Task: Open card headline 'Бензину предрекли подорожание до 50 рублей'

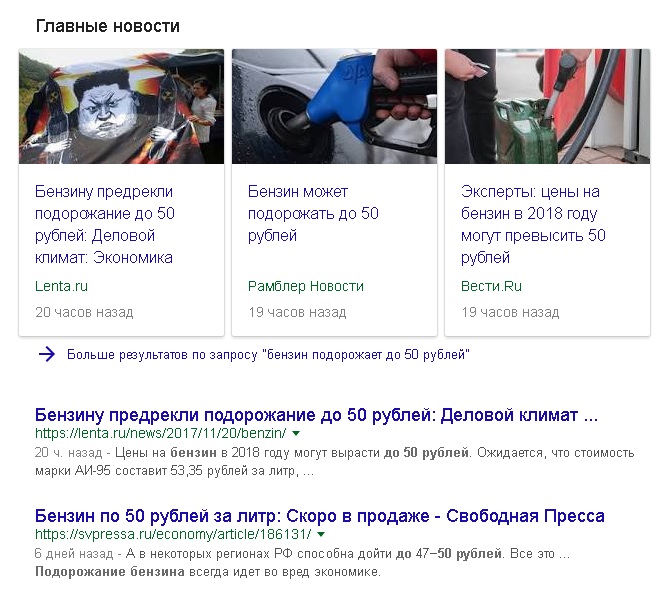Action: pos(105,224)
